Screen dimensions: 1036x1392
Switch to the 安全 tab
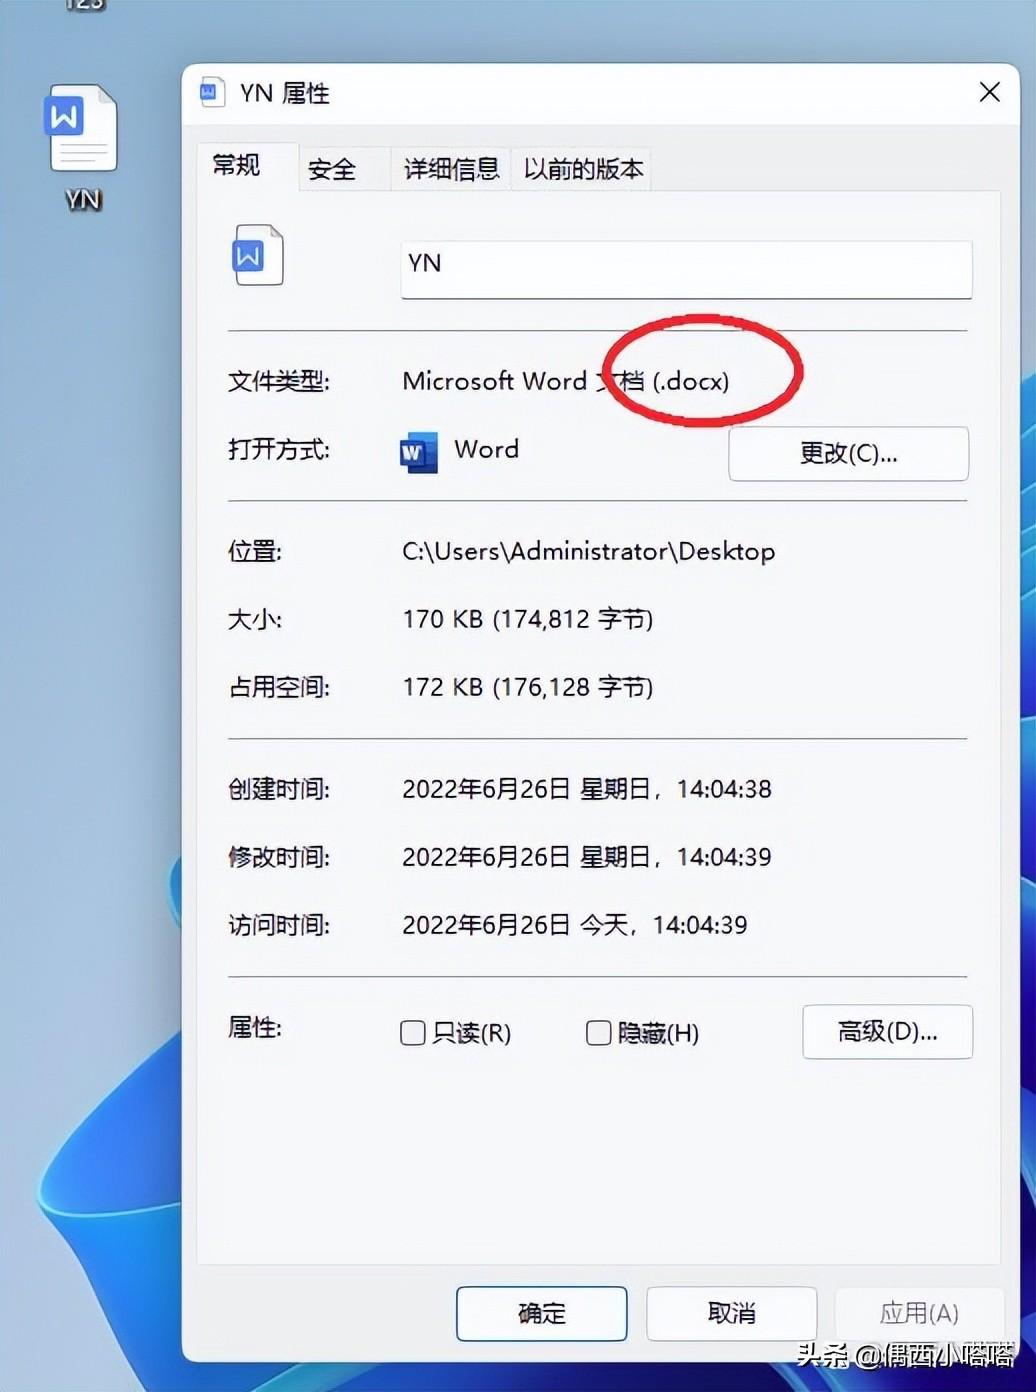click(331, 169)
